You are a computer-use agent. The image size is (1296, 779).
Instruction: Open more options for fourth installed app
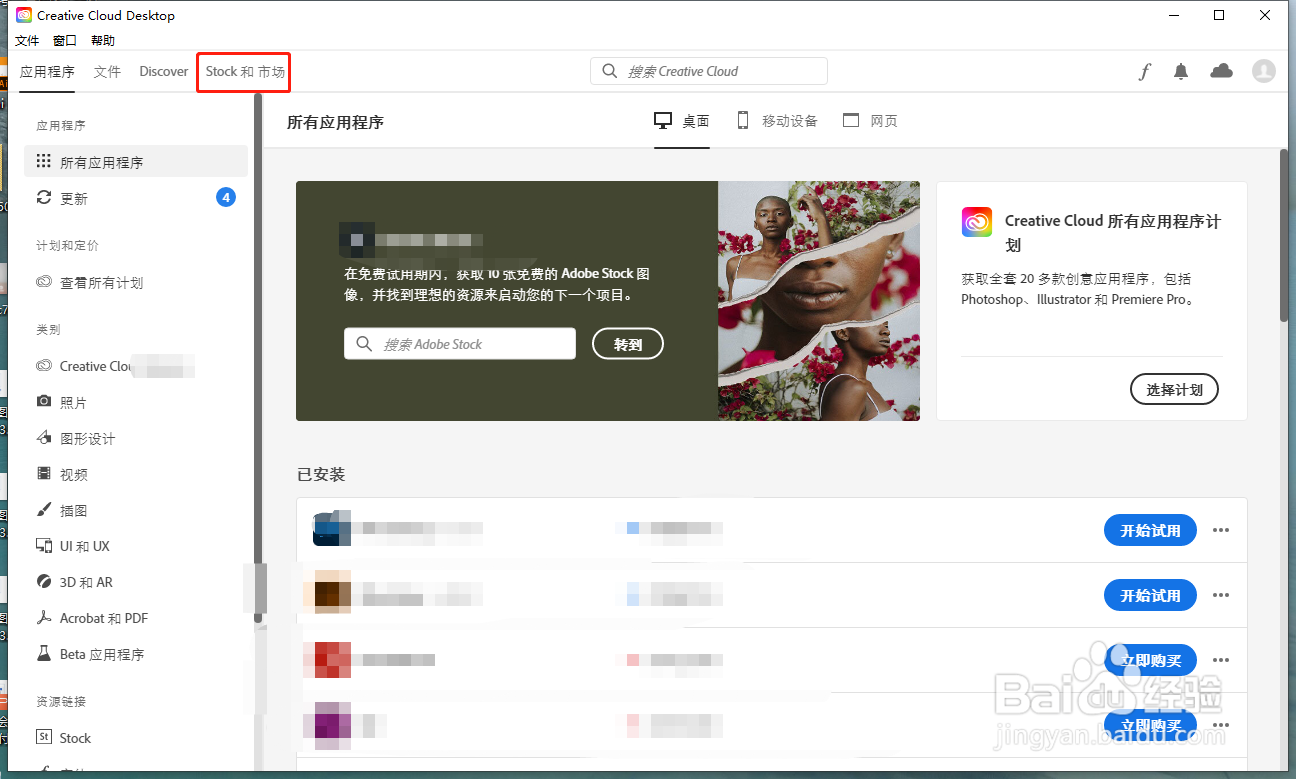[1220, 725]
